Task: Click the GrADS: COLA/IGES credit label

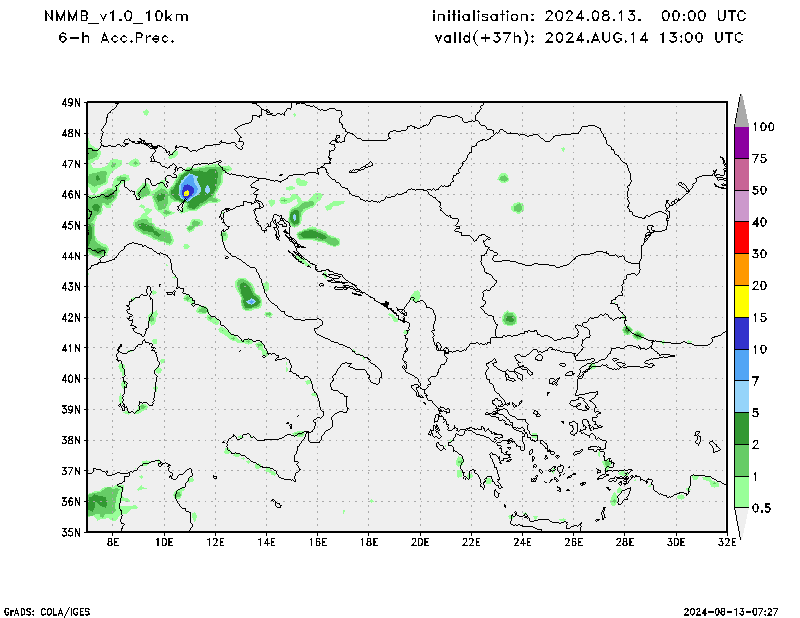Action: (52, 610)
